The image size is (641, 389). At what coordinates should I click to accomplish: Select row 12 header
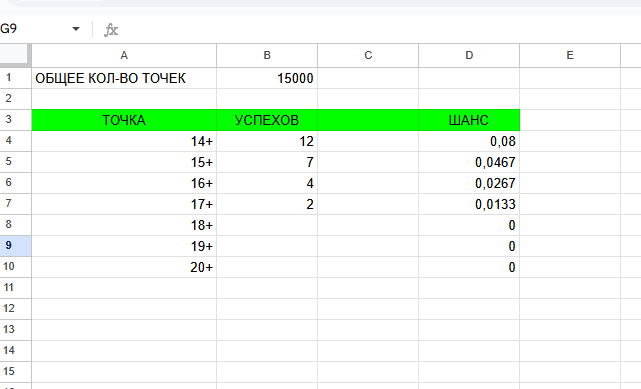click(x=16, y=309)
